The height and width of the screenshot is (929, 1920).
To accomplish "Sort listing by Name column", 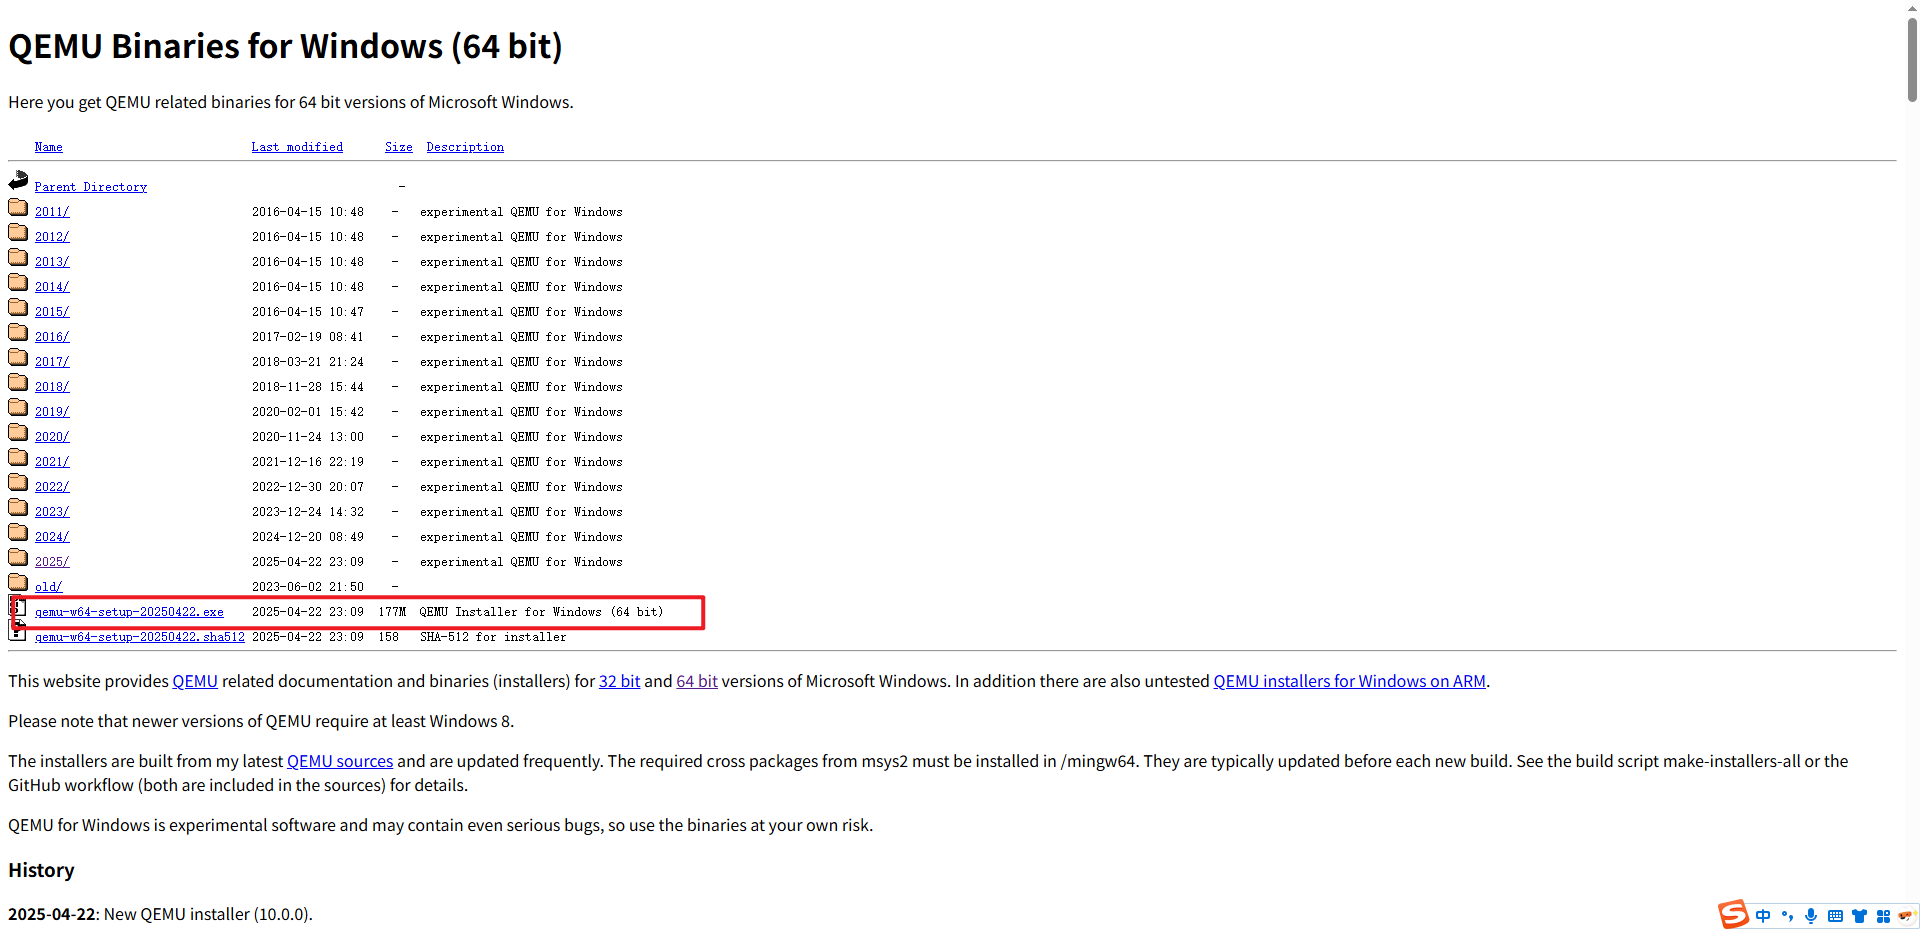I will point(48,147).
